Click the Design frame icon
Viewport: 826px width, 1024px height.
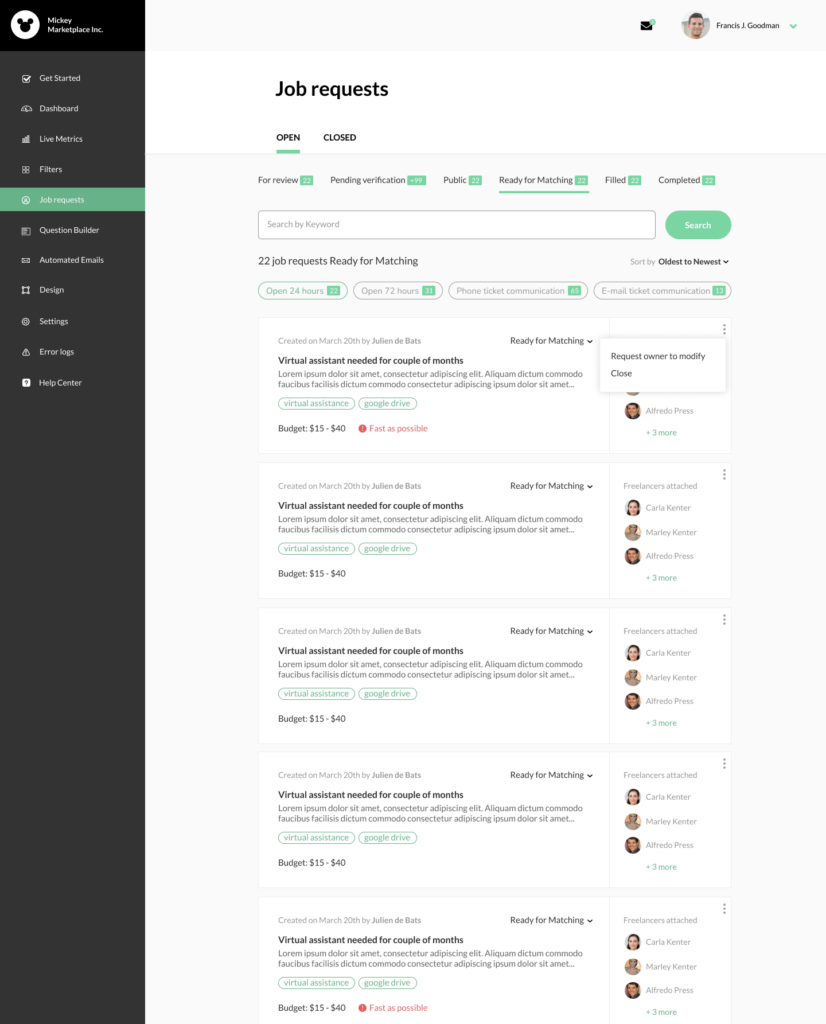[26, 290]
